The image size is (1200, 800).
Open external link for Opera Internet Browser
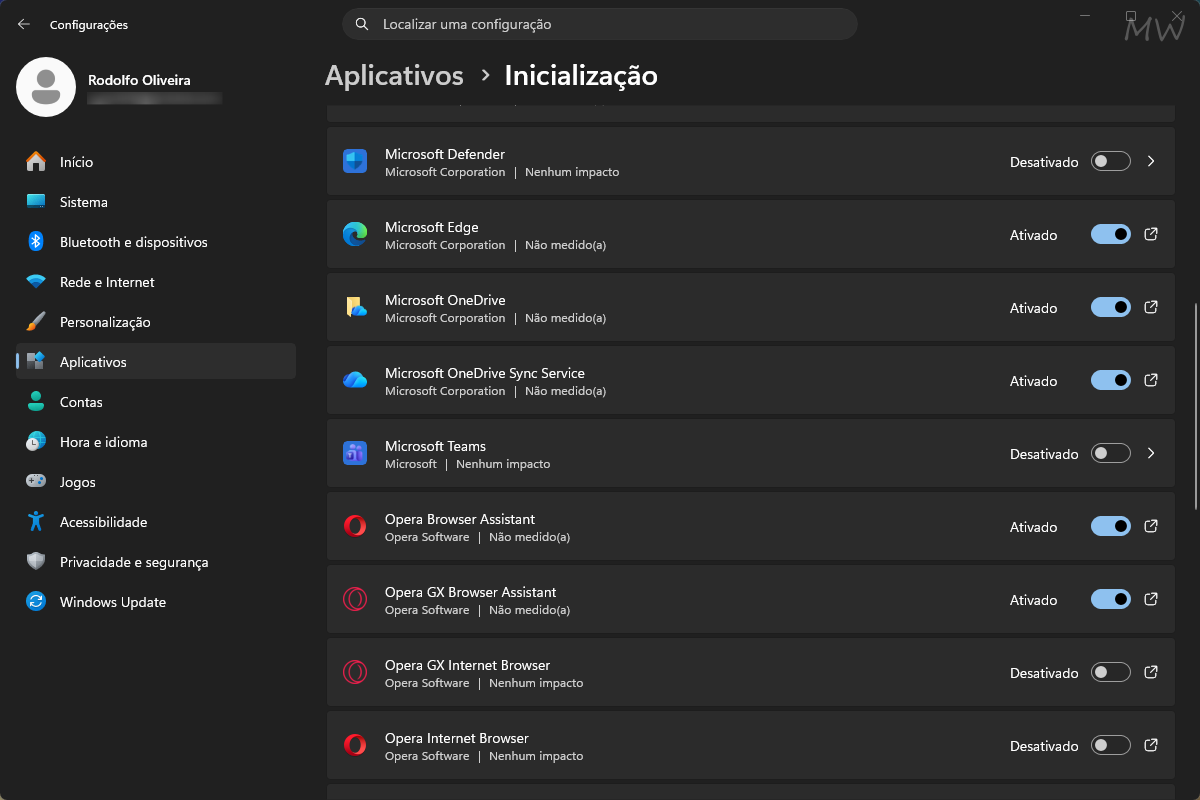[1151, 745]
